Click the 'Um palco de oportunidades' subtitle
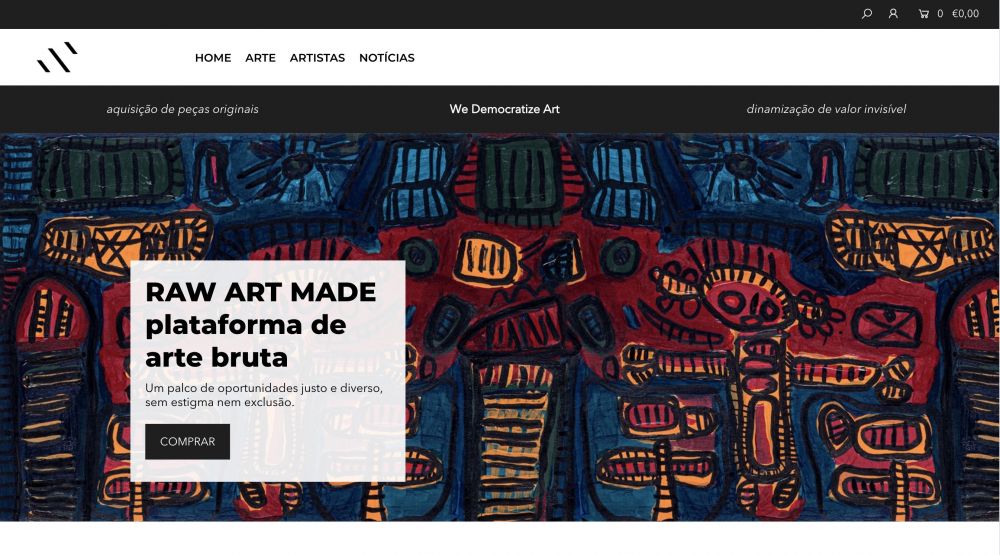Image resolution: width=1000 pixels, height=555 pixels. click(x=264, y=395)
